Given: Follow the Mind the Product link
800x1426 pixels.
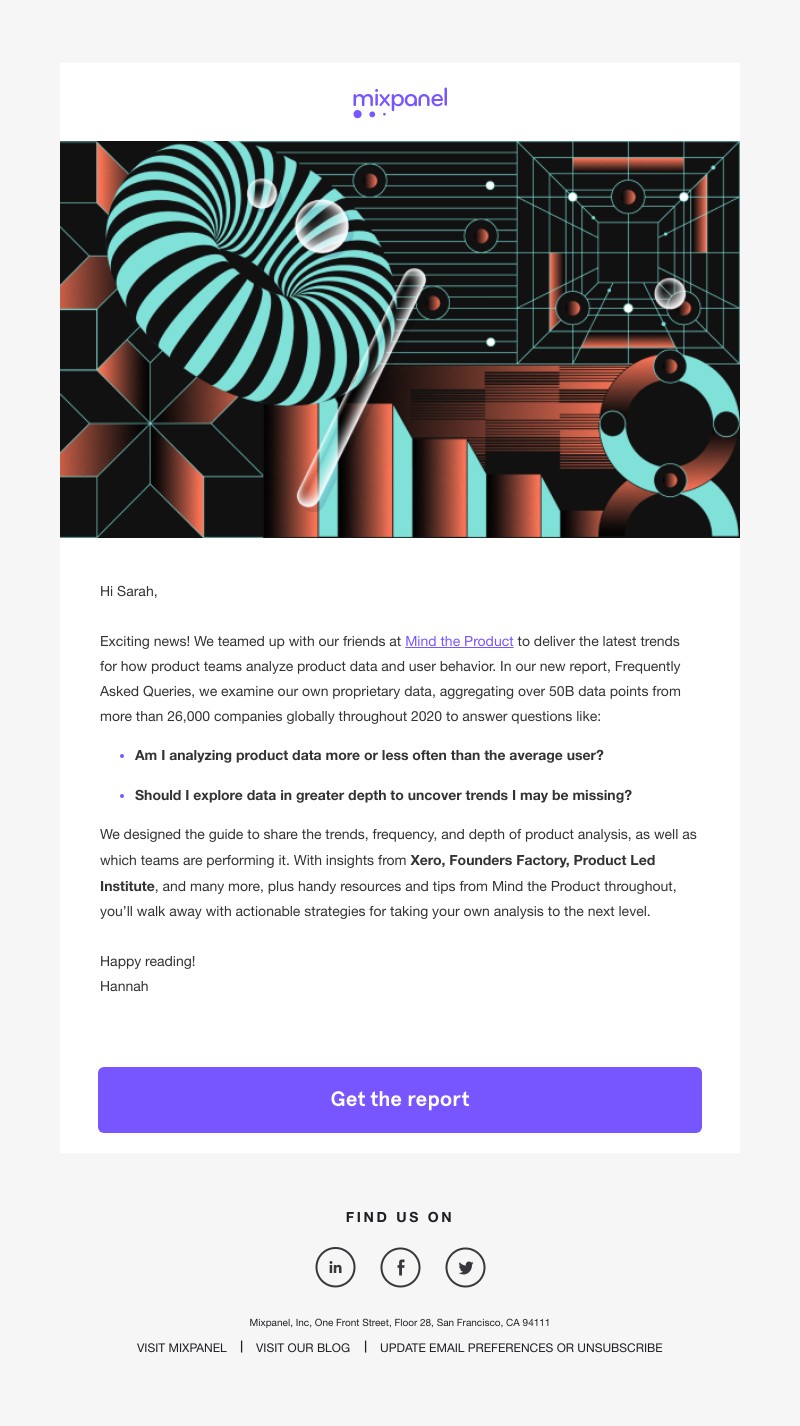Looking at the screenshot, I should 459,641.
